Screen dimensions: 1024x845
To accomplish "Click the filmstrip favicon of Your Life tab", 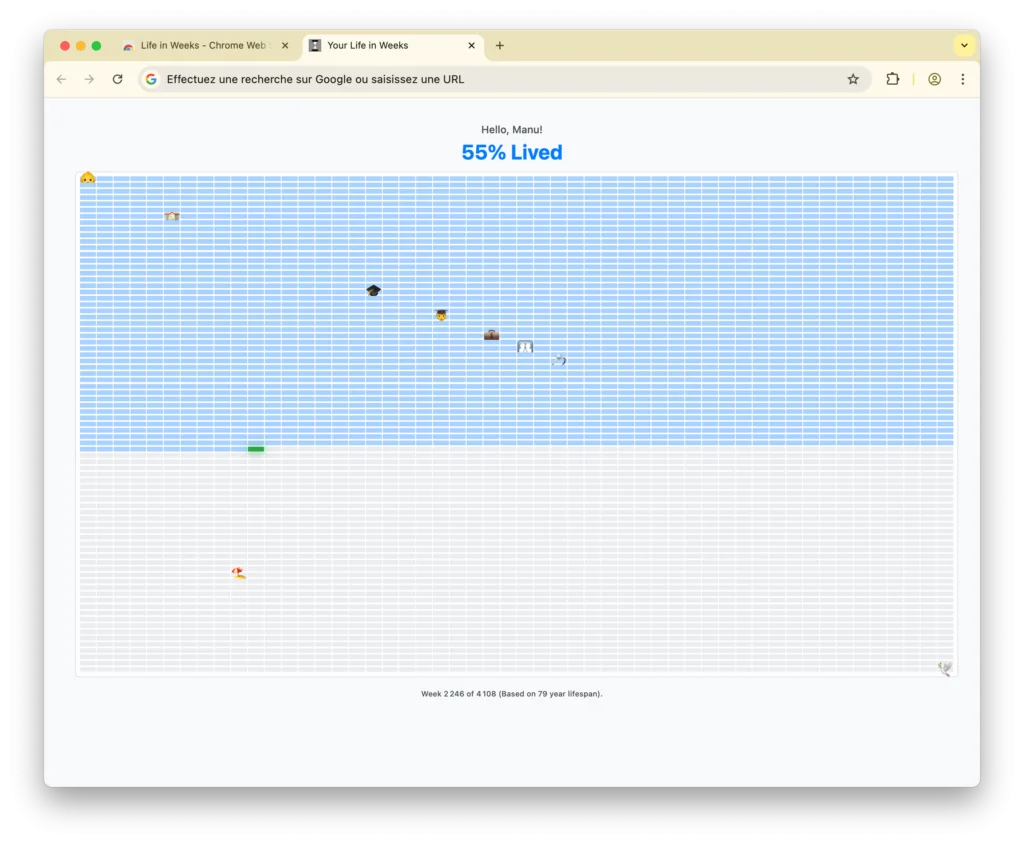I will tap(315, 45).
